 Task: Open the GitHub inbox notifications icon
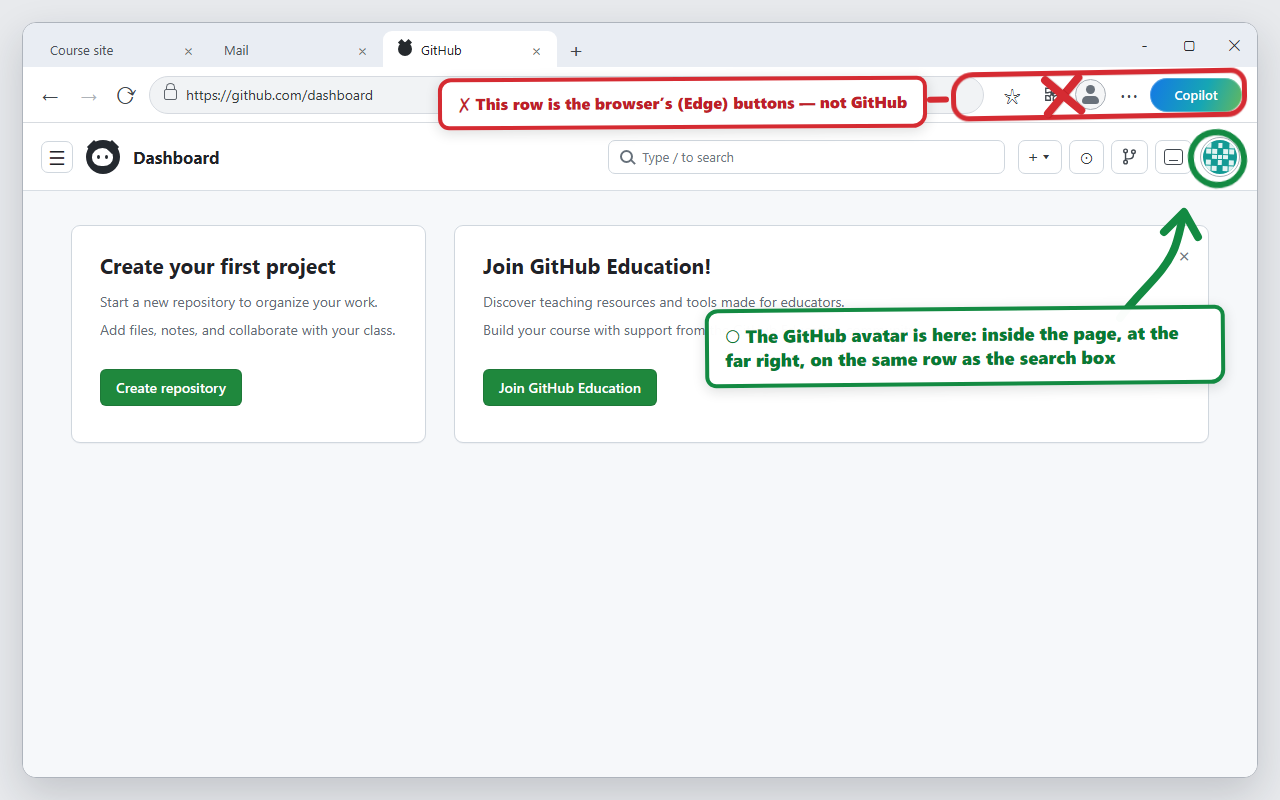point(1173,157)
